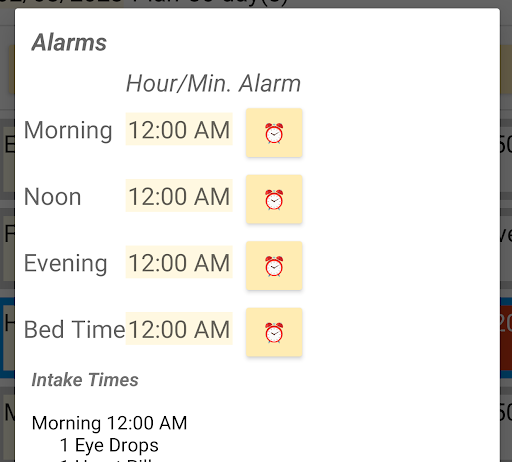Click the Intake Times section heading

point(85,380)
